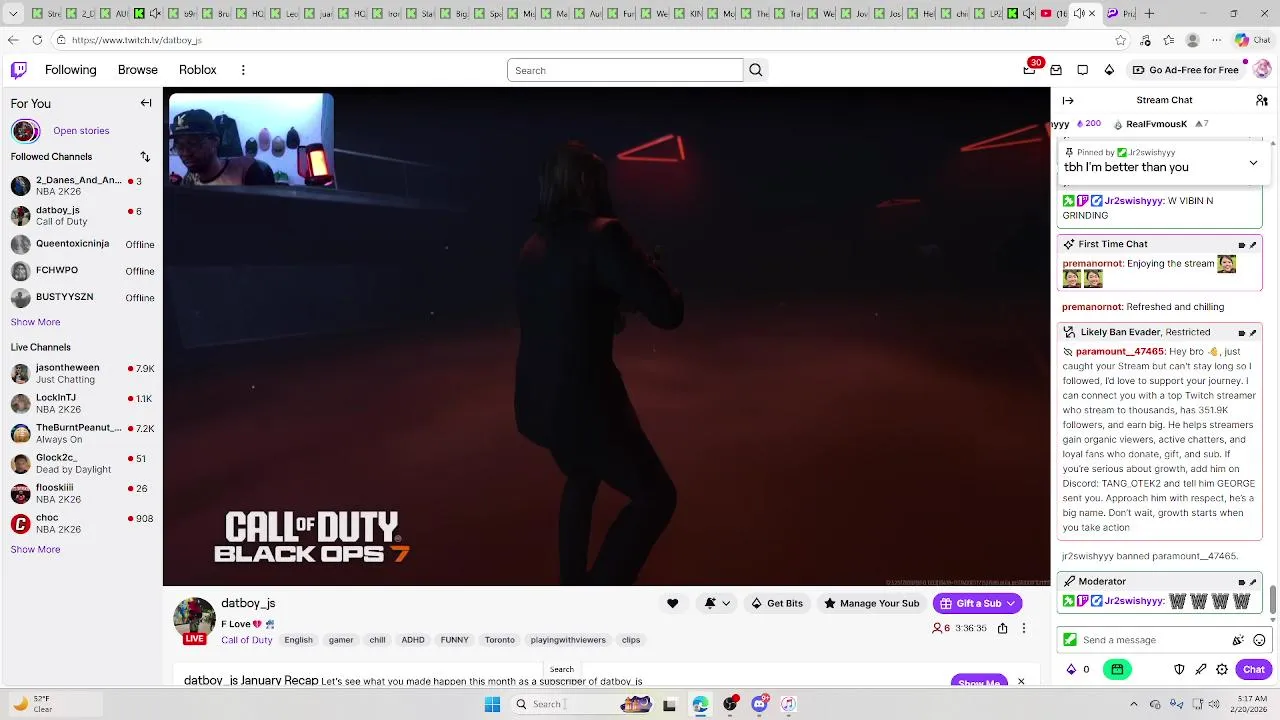The image size is (1280, 720).
Task: Open the datboy_js profile avatar
Action: (194, 620)
